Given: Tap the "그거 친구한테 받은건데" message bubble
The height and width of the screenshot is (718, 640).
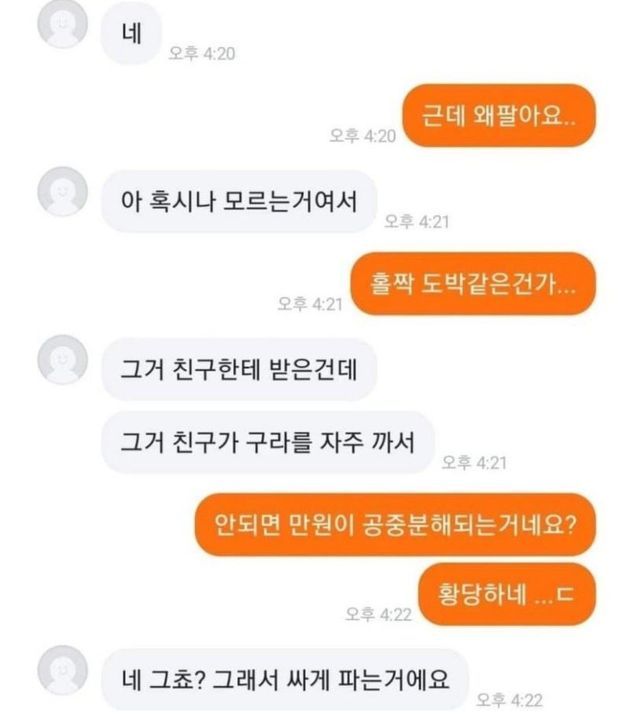Looking at the screenshot, I should (239, 370).
